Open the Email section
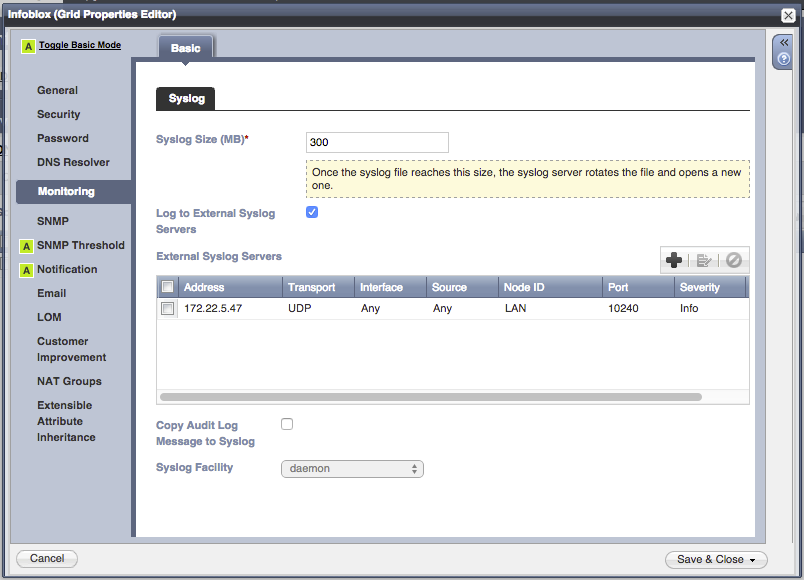The height and width of the screenshot is (580, 804). tap(51, 293)
